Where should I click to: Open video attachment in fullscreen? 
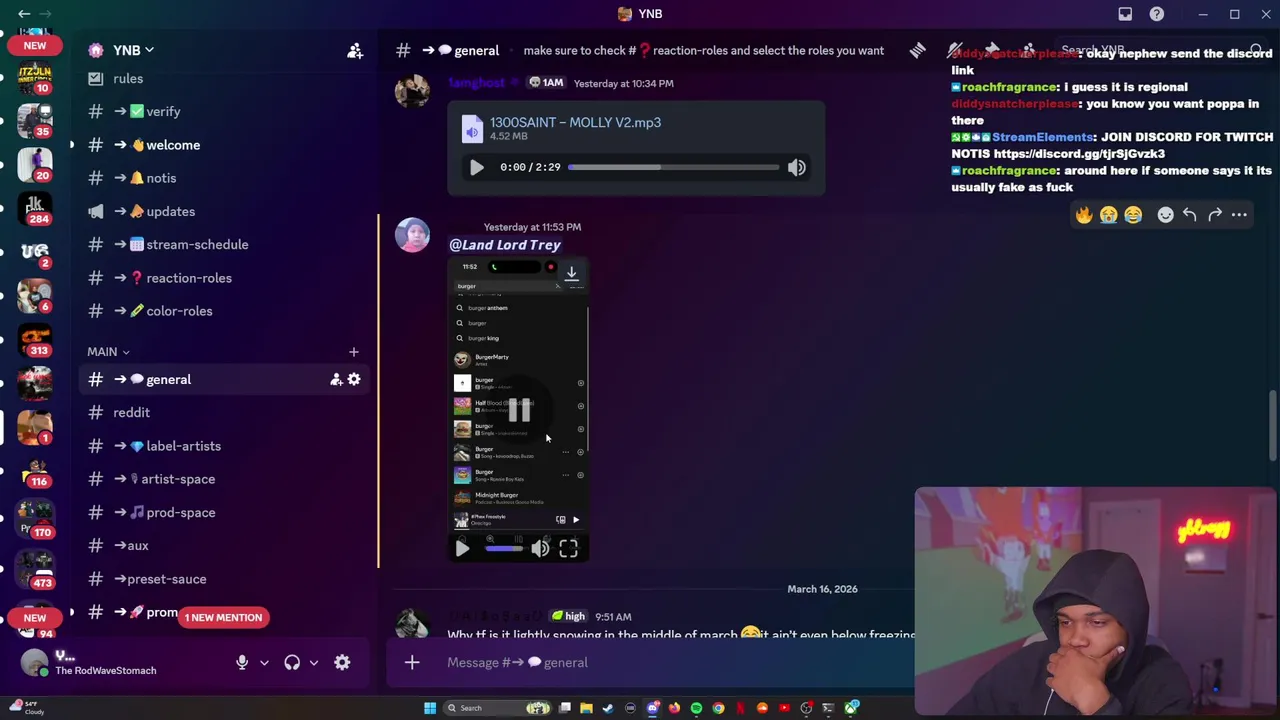568,548
